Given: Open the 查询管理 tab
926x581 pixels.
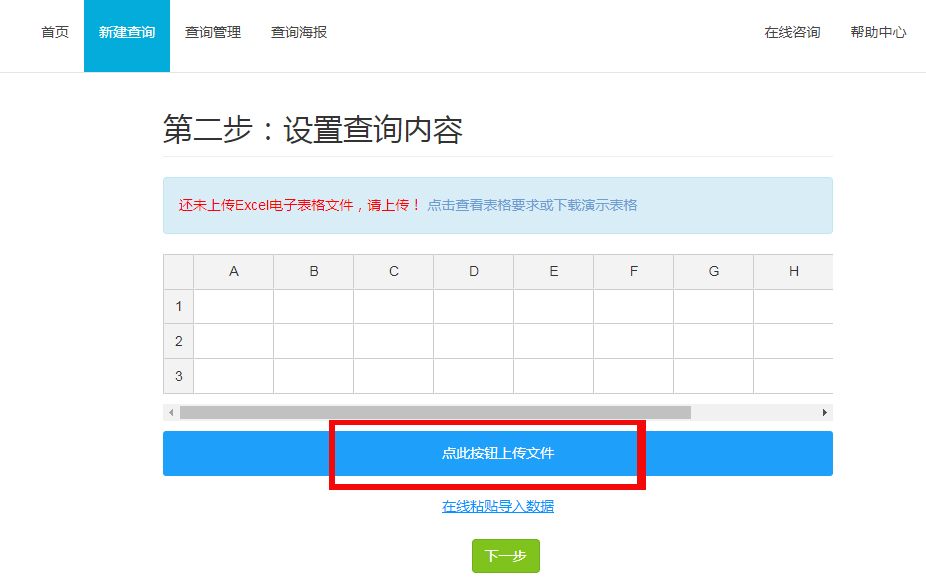Looking at the screenshot, I should tap(213, 32).
